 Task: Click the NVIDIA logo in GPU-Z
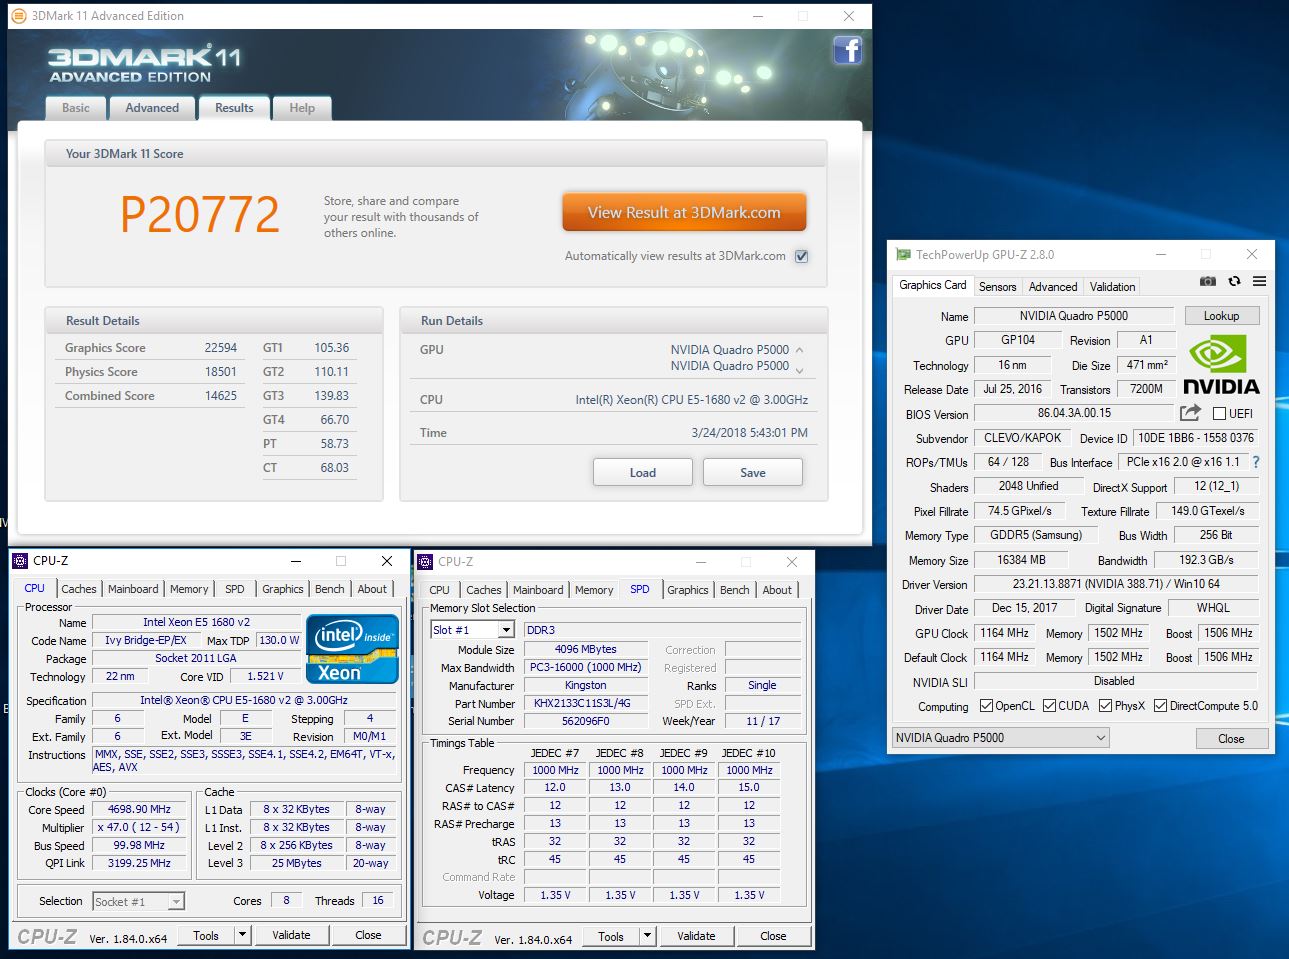[1221, 365]
